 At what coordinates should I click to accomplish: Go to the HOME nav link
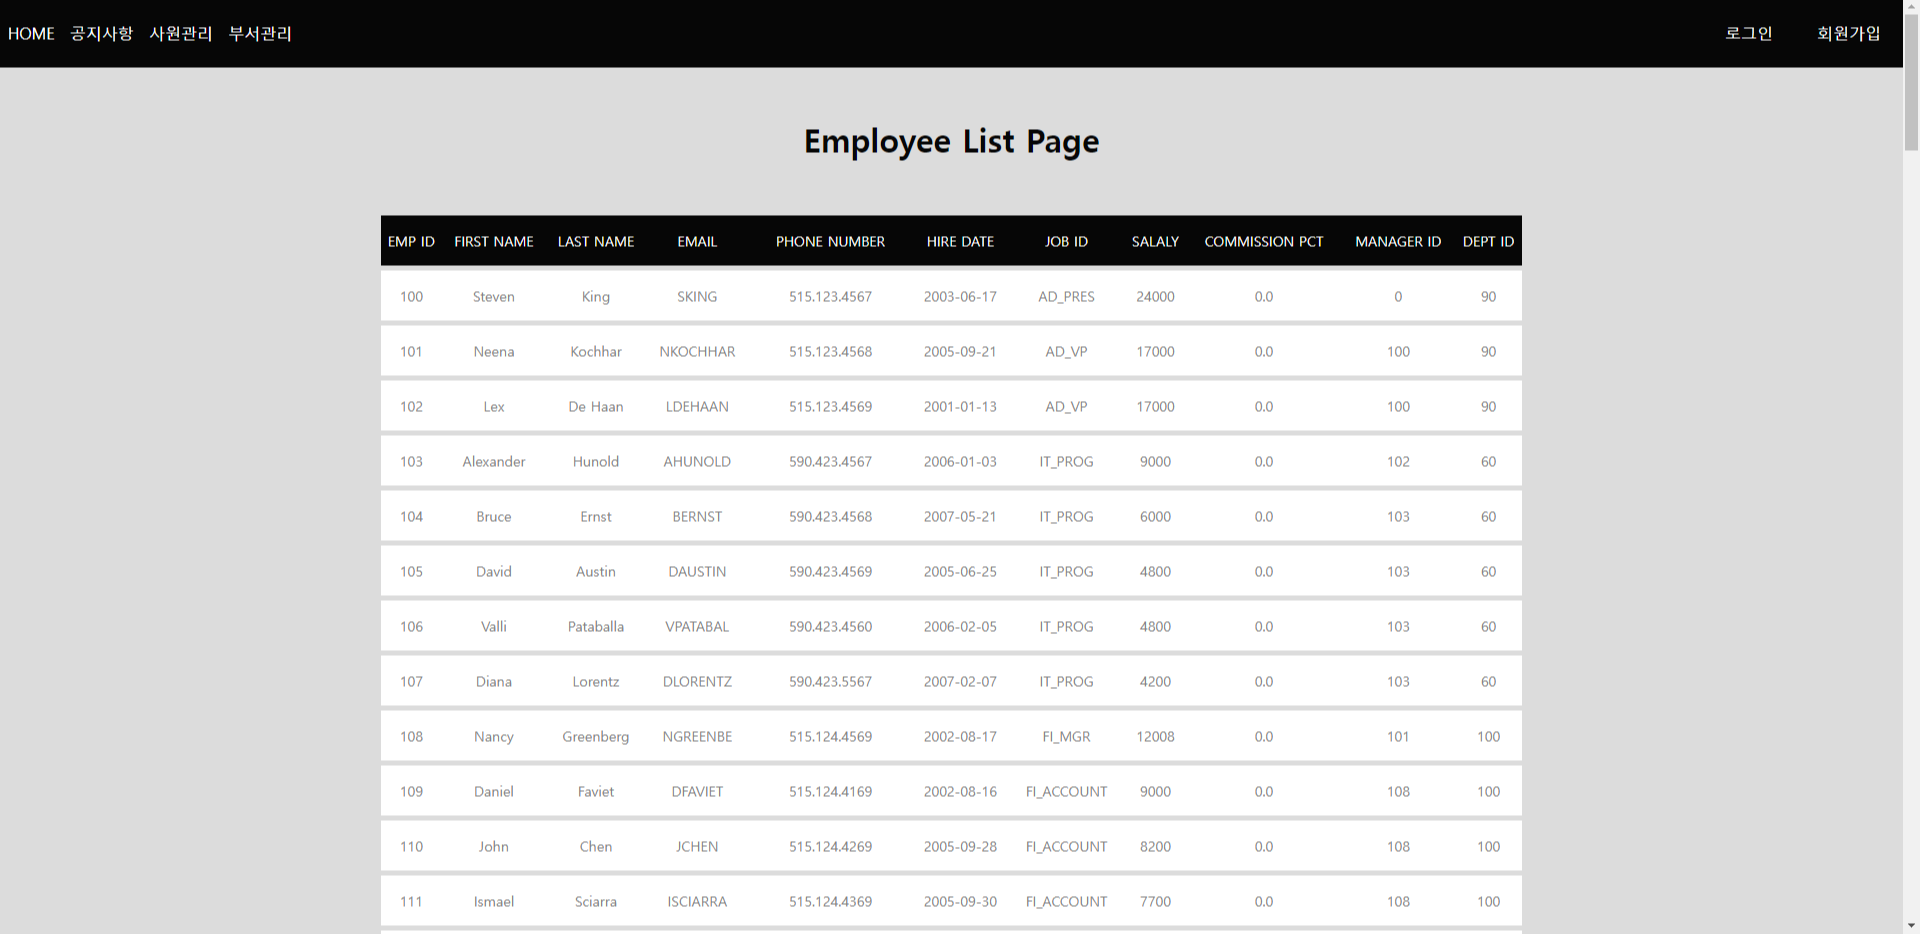[31, 33]
